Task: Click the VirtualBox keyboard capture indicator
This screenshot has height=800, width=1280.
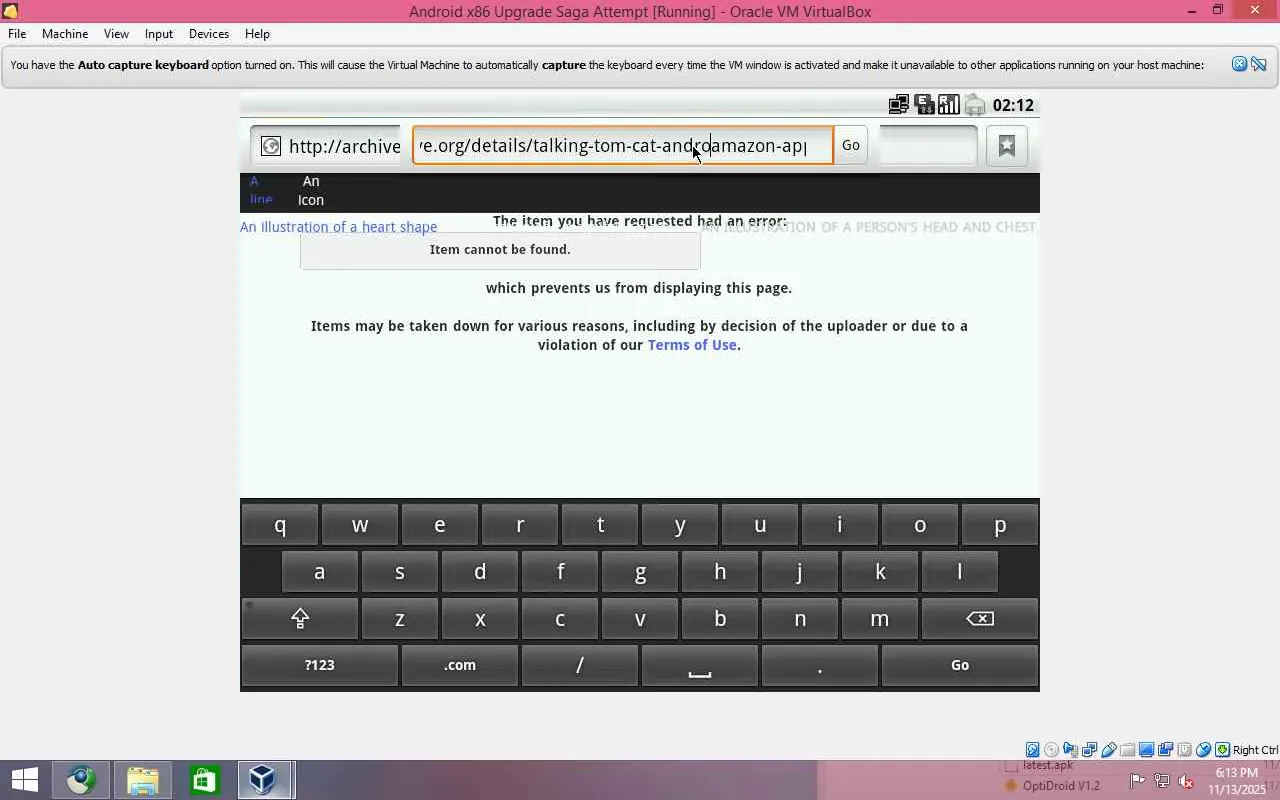Action: pyautogui.click(x=1222, y=750)
